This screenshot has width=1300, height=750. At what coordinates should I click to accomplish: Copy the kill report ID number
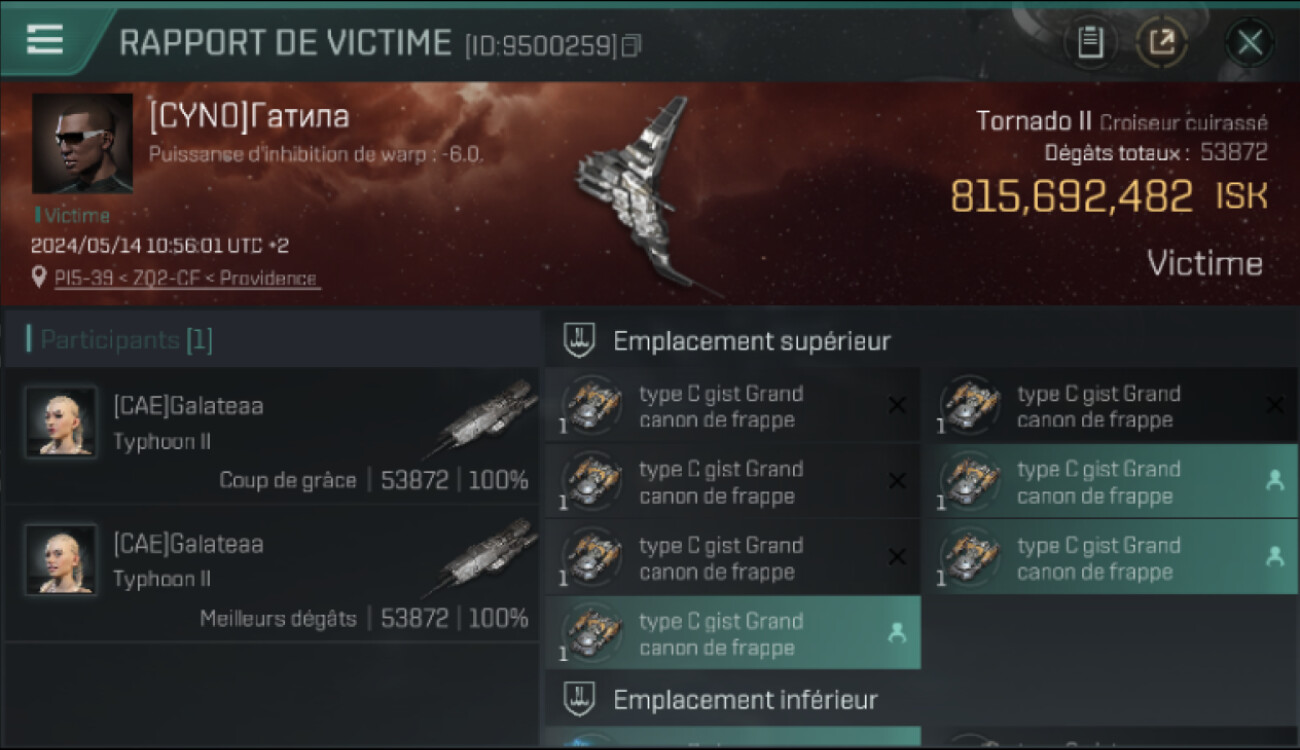(x=631, y=45)
